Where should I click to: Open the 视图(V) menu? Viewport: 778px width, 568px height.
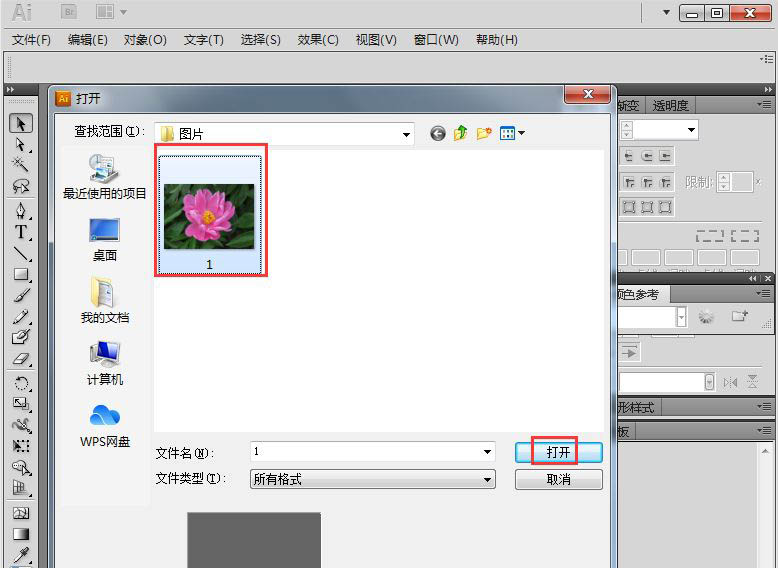coord(376,40)
